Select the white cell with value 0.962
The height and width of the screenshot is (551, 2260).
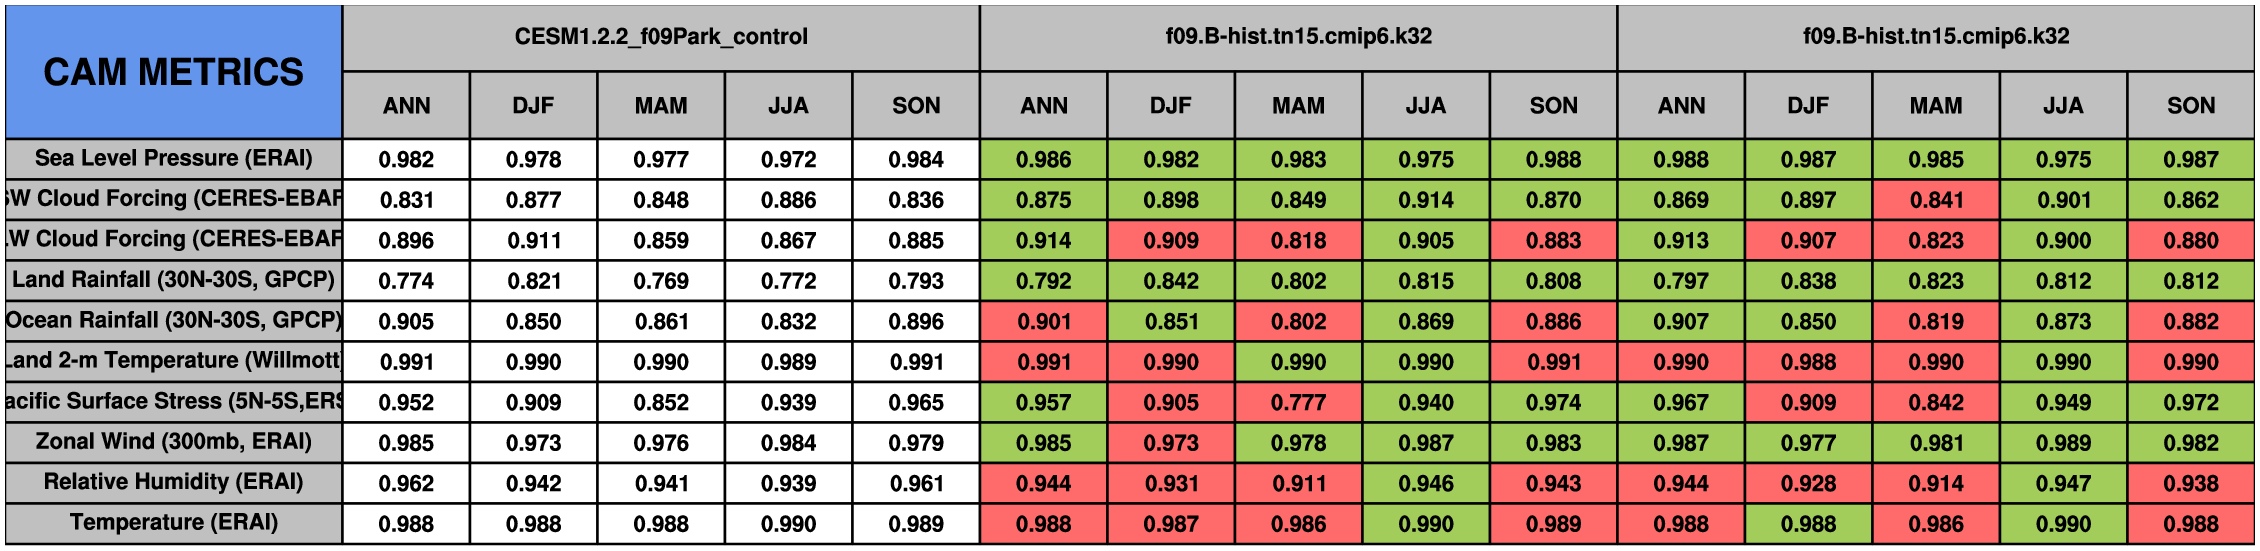[x=406, y=484]
